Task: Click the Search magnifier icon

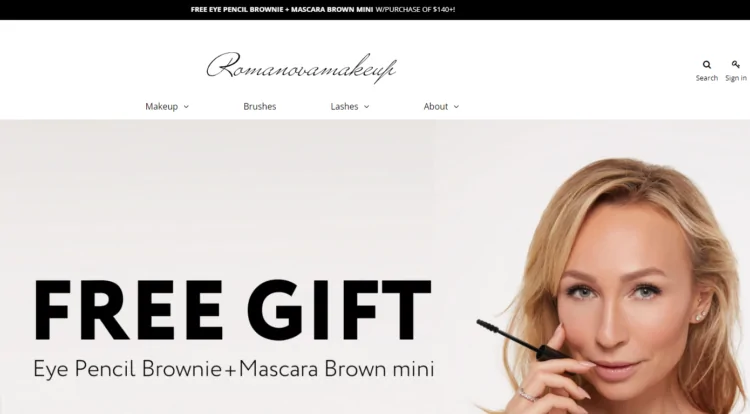Action: pos(706,65)
